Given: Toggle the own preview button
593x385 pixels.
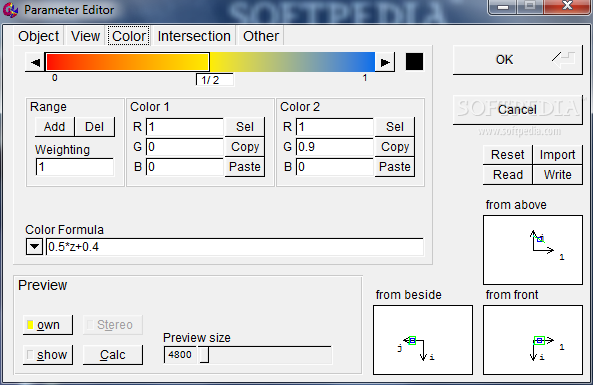Looking at the screenshot, I should [48, 325].
